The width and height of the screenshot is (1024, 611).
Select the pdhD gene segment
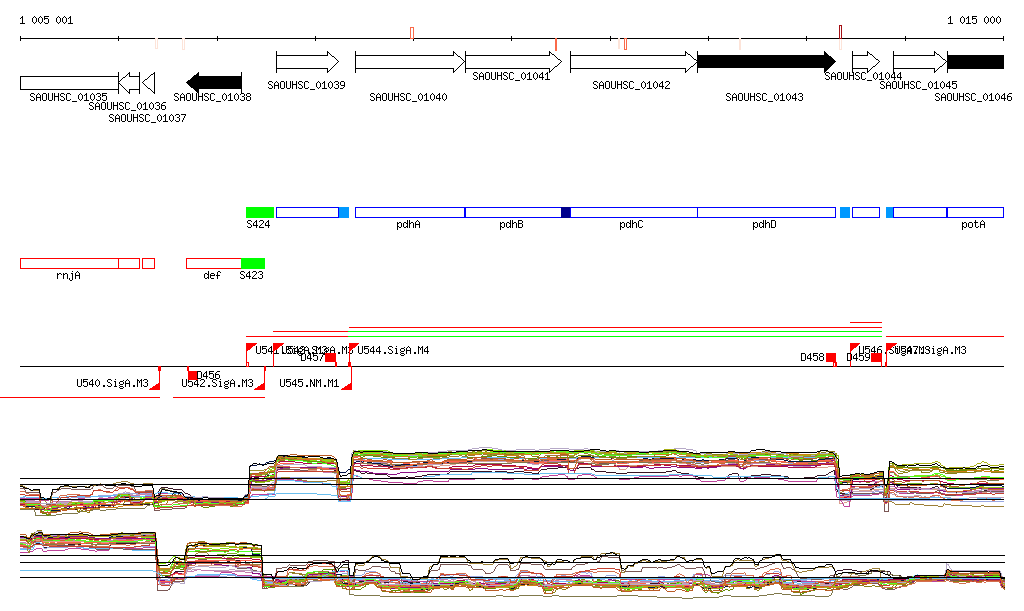pyautogui.click(x=765, y=212)
